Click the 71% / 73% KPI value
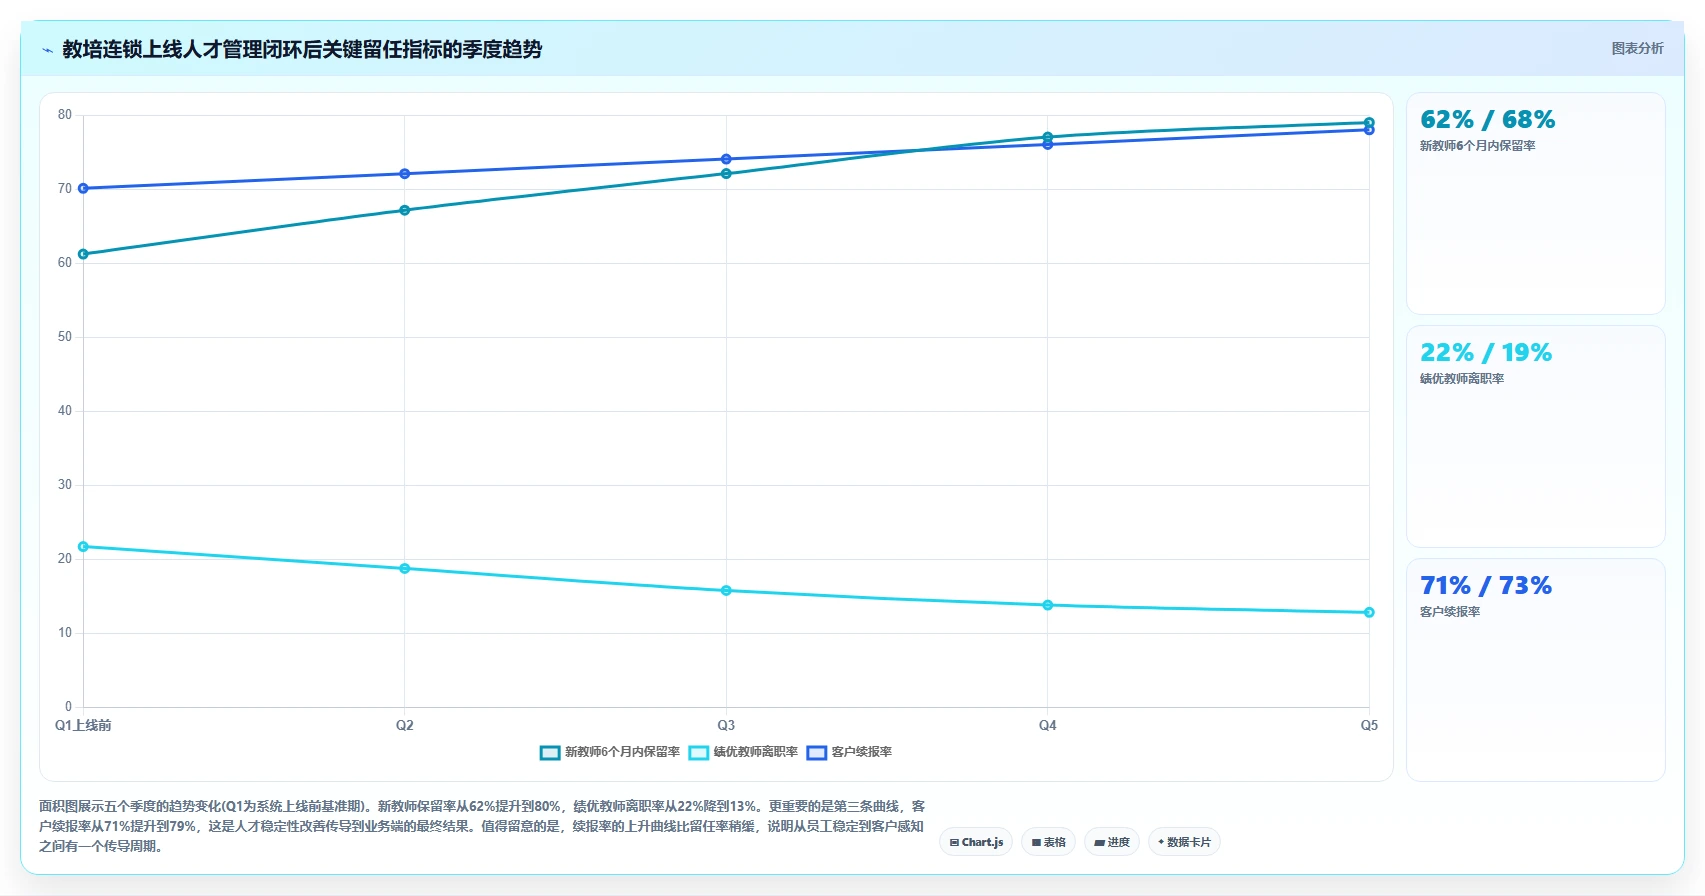 (x=1486, y=586)
